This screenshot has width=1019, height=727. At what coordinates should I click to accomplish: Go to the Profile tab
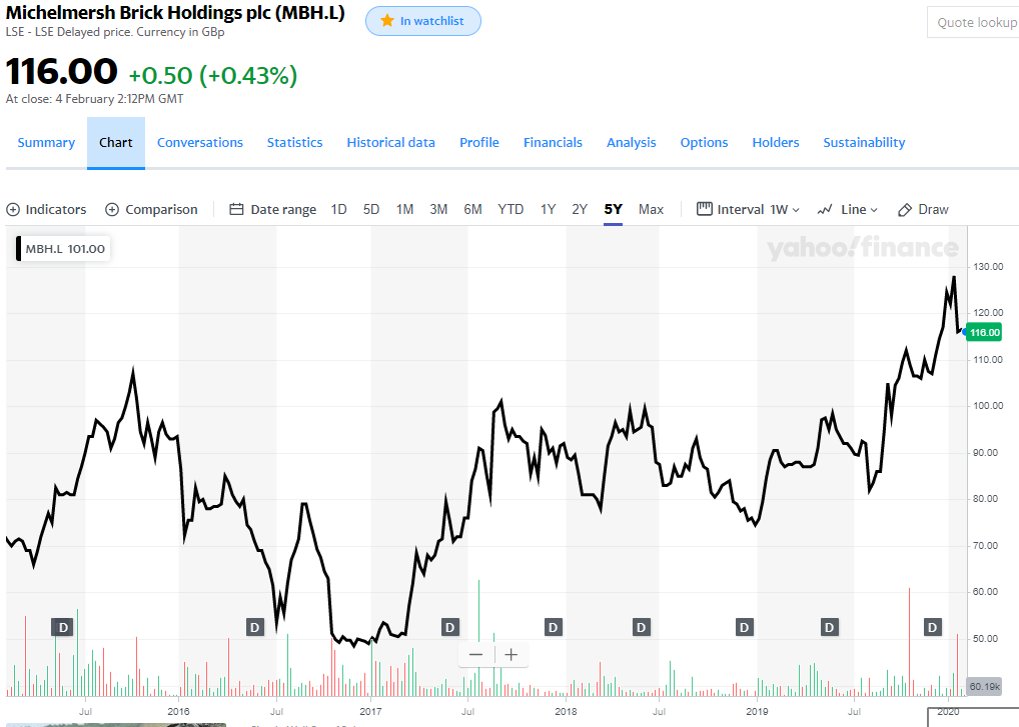(x=479, y=142)
